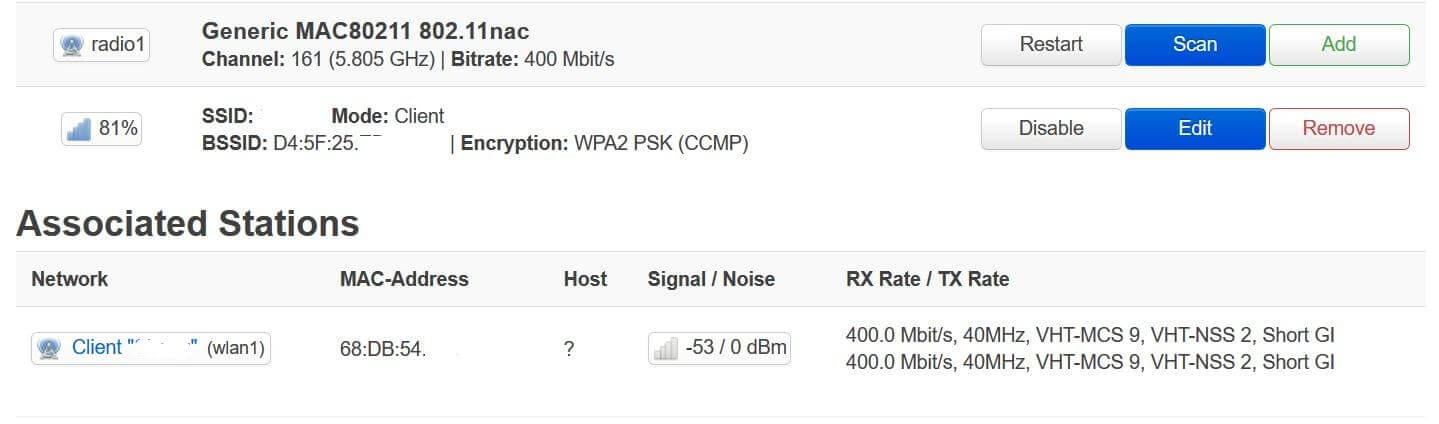Image resolution: width=1439 pixels, height=424 pixels.
Task: Click the RX Rate / TX Rate header
Action: point(927,279)
